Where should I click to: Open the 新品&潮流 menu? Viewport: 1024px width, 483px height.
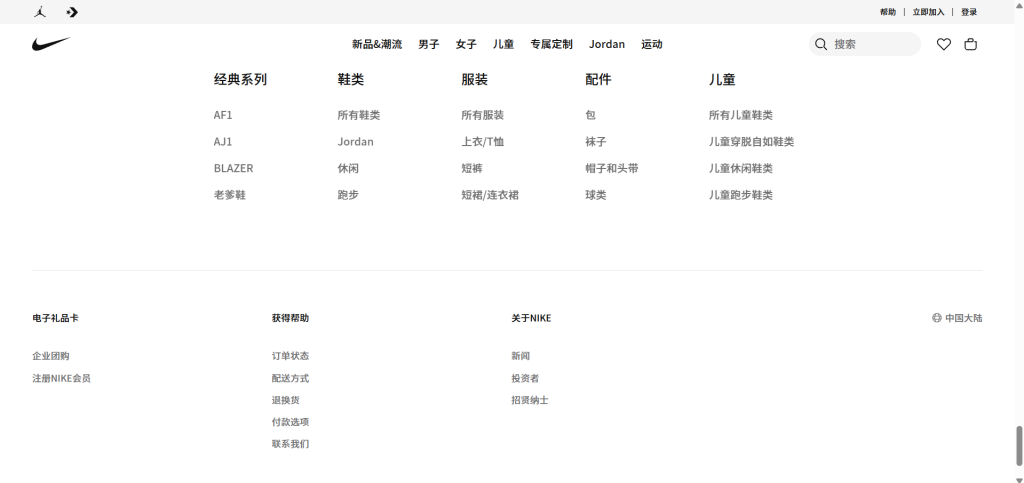click(x=377, y=44)
